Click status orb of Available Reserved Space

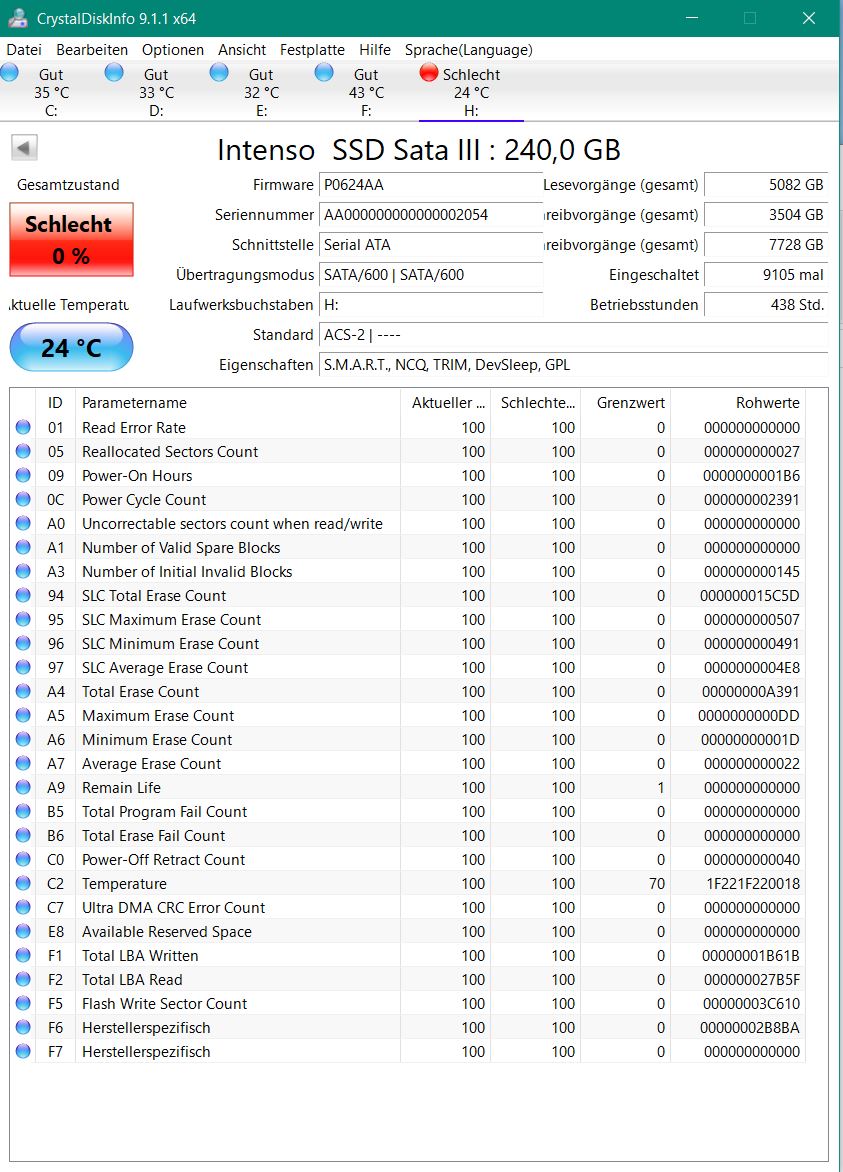[23, 931]
